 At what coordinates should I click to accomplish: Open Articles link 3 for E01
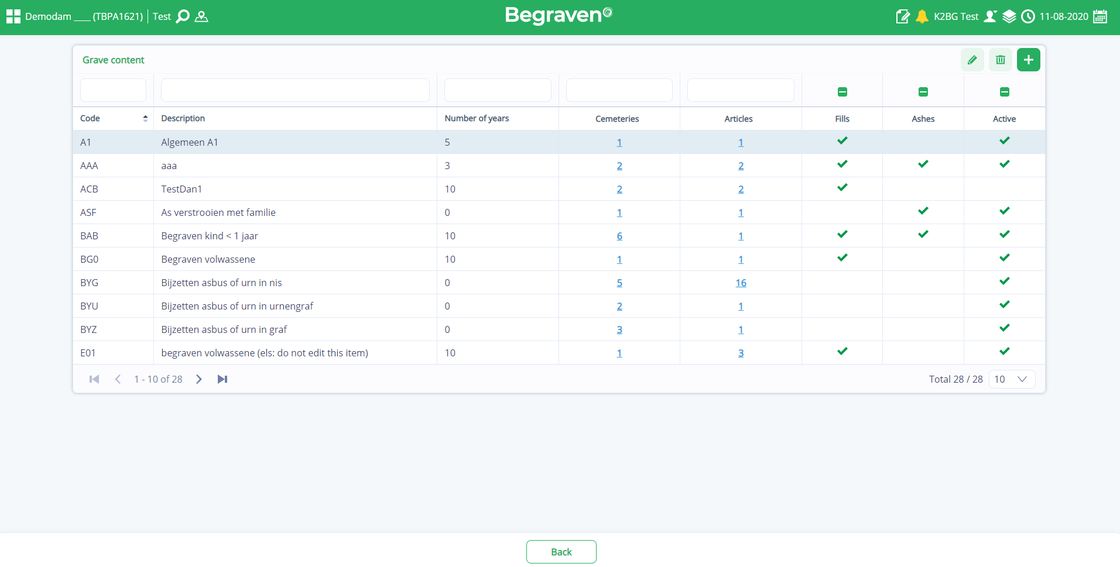click(741, 353)
